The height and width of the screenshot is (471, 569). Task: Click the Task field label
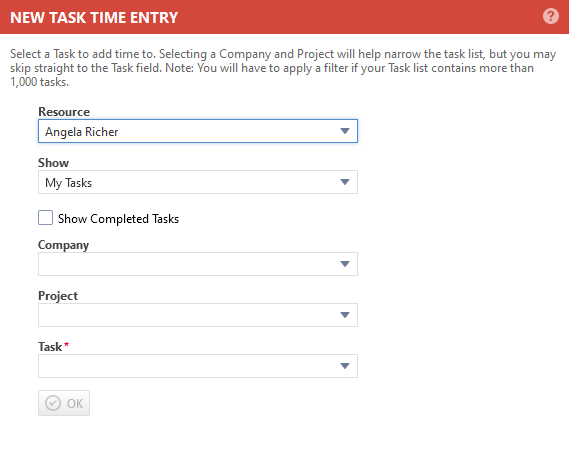(50, 347)
